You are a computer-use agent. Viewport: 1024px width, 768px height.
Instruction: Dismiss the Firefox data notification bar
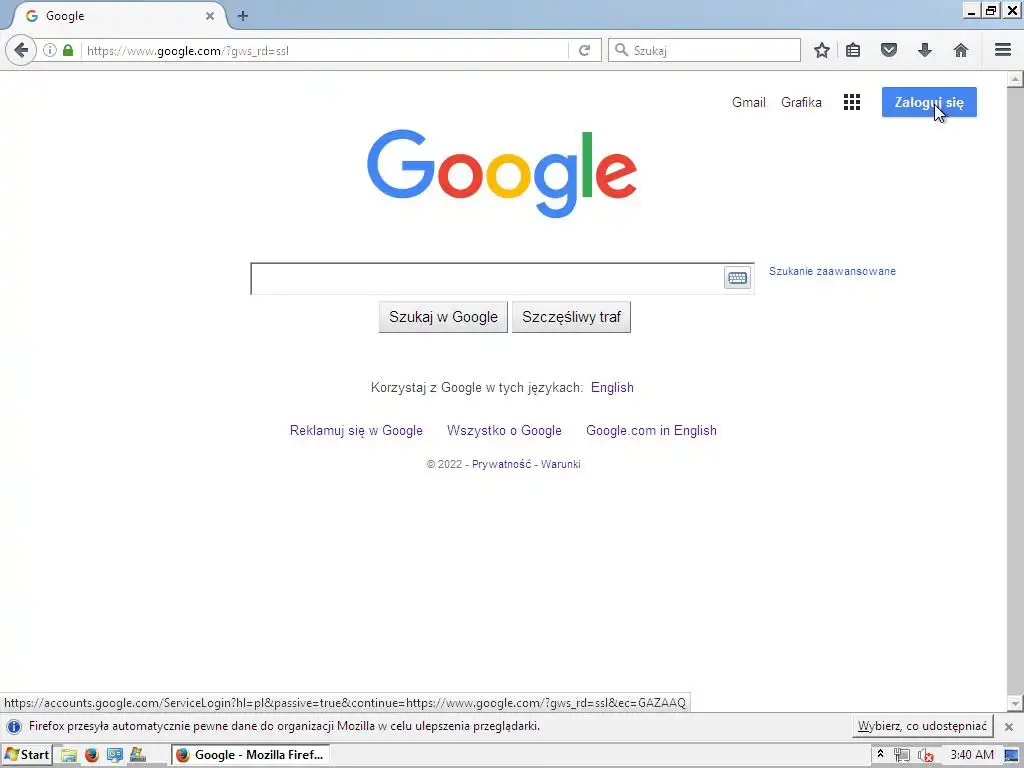(1008, 727)
